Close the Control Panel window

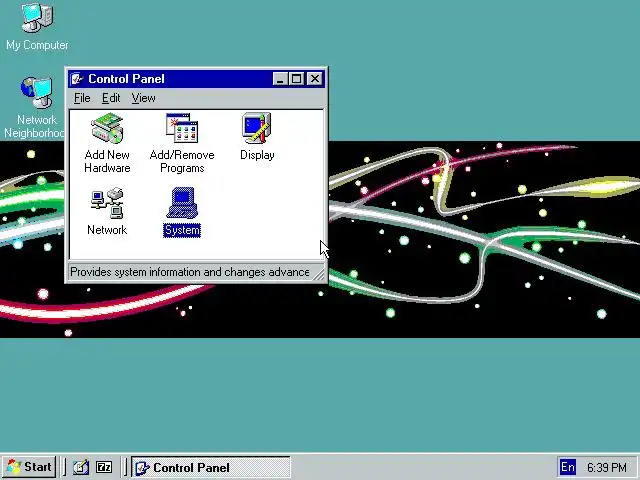tap(315, 79)
